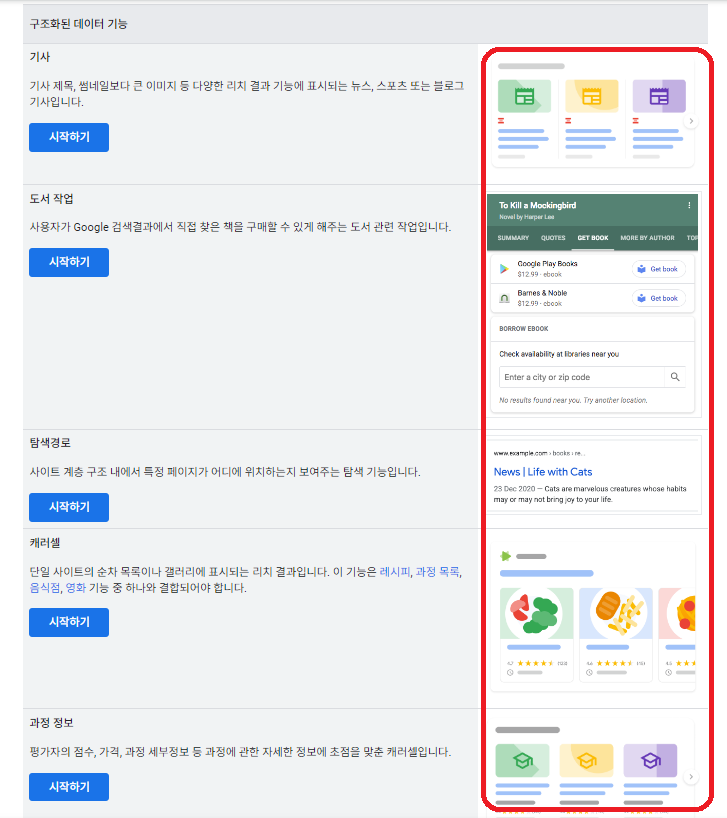727x818 pixels.
Task: Click Get book for Google Play Books
Action: tap(659, 269)
